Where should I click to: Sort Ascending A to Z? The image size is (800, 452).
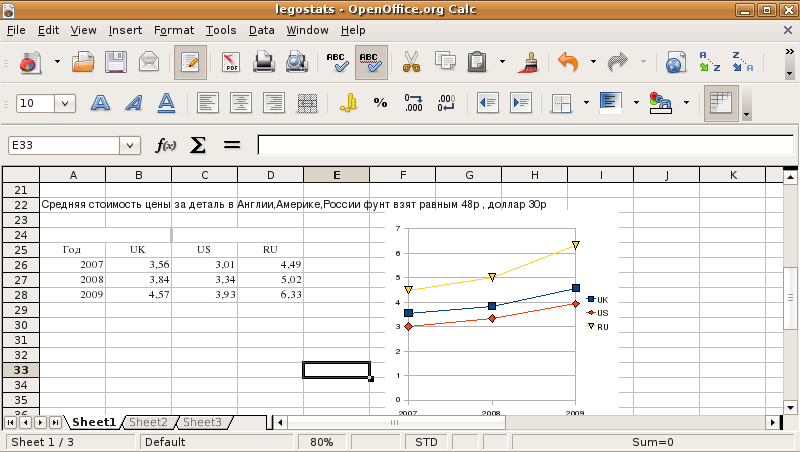[709, 62]
